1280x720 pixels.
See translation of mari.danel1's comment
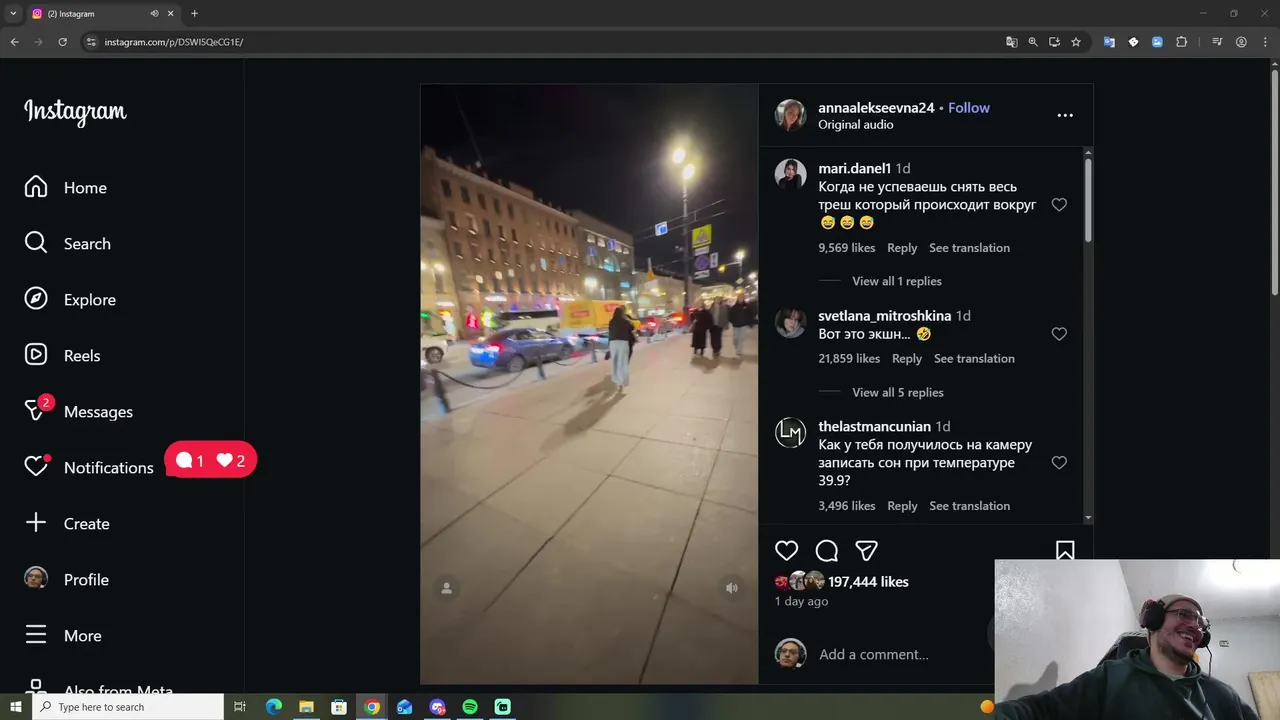tap(969, 248)
